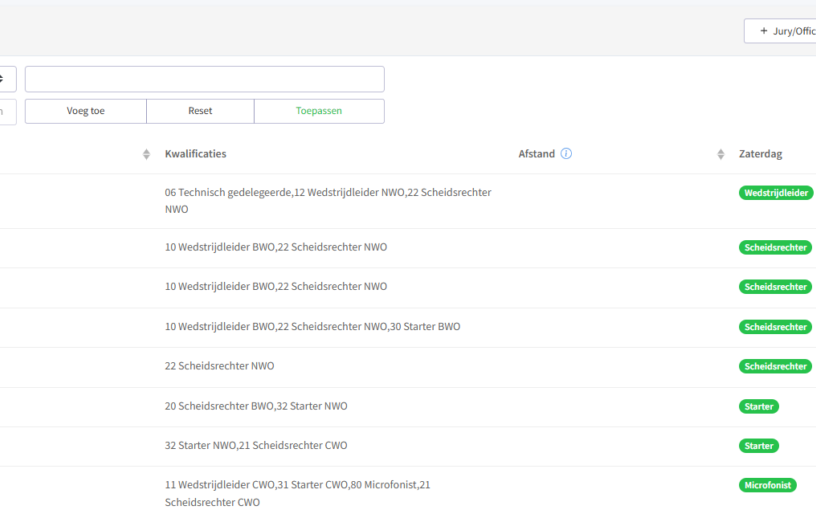Focus the empty filter text input field
The height and width of the screenshot is (510, 816).
204,79
